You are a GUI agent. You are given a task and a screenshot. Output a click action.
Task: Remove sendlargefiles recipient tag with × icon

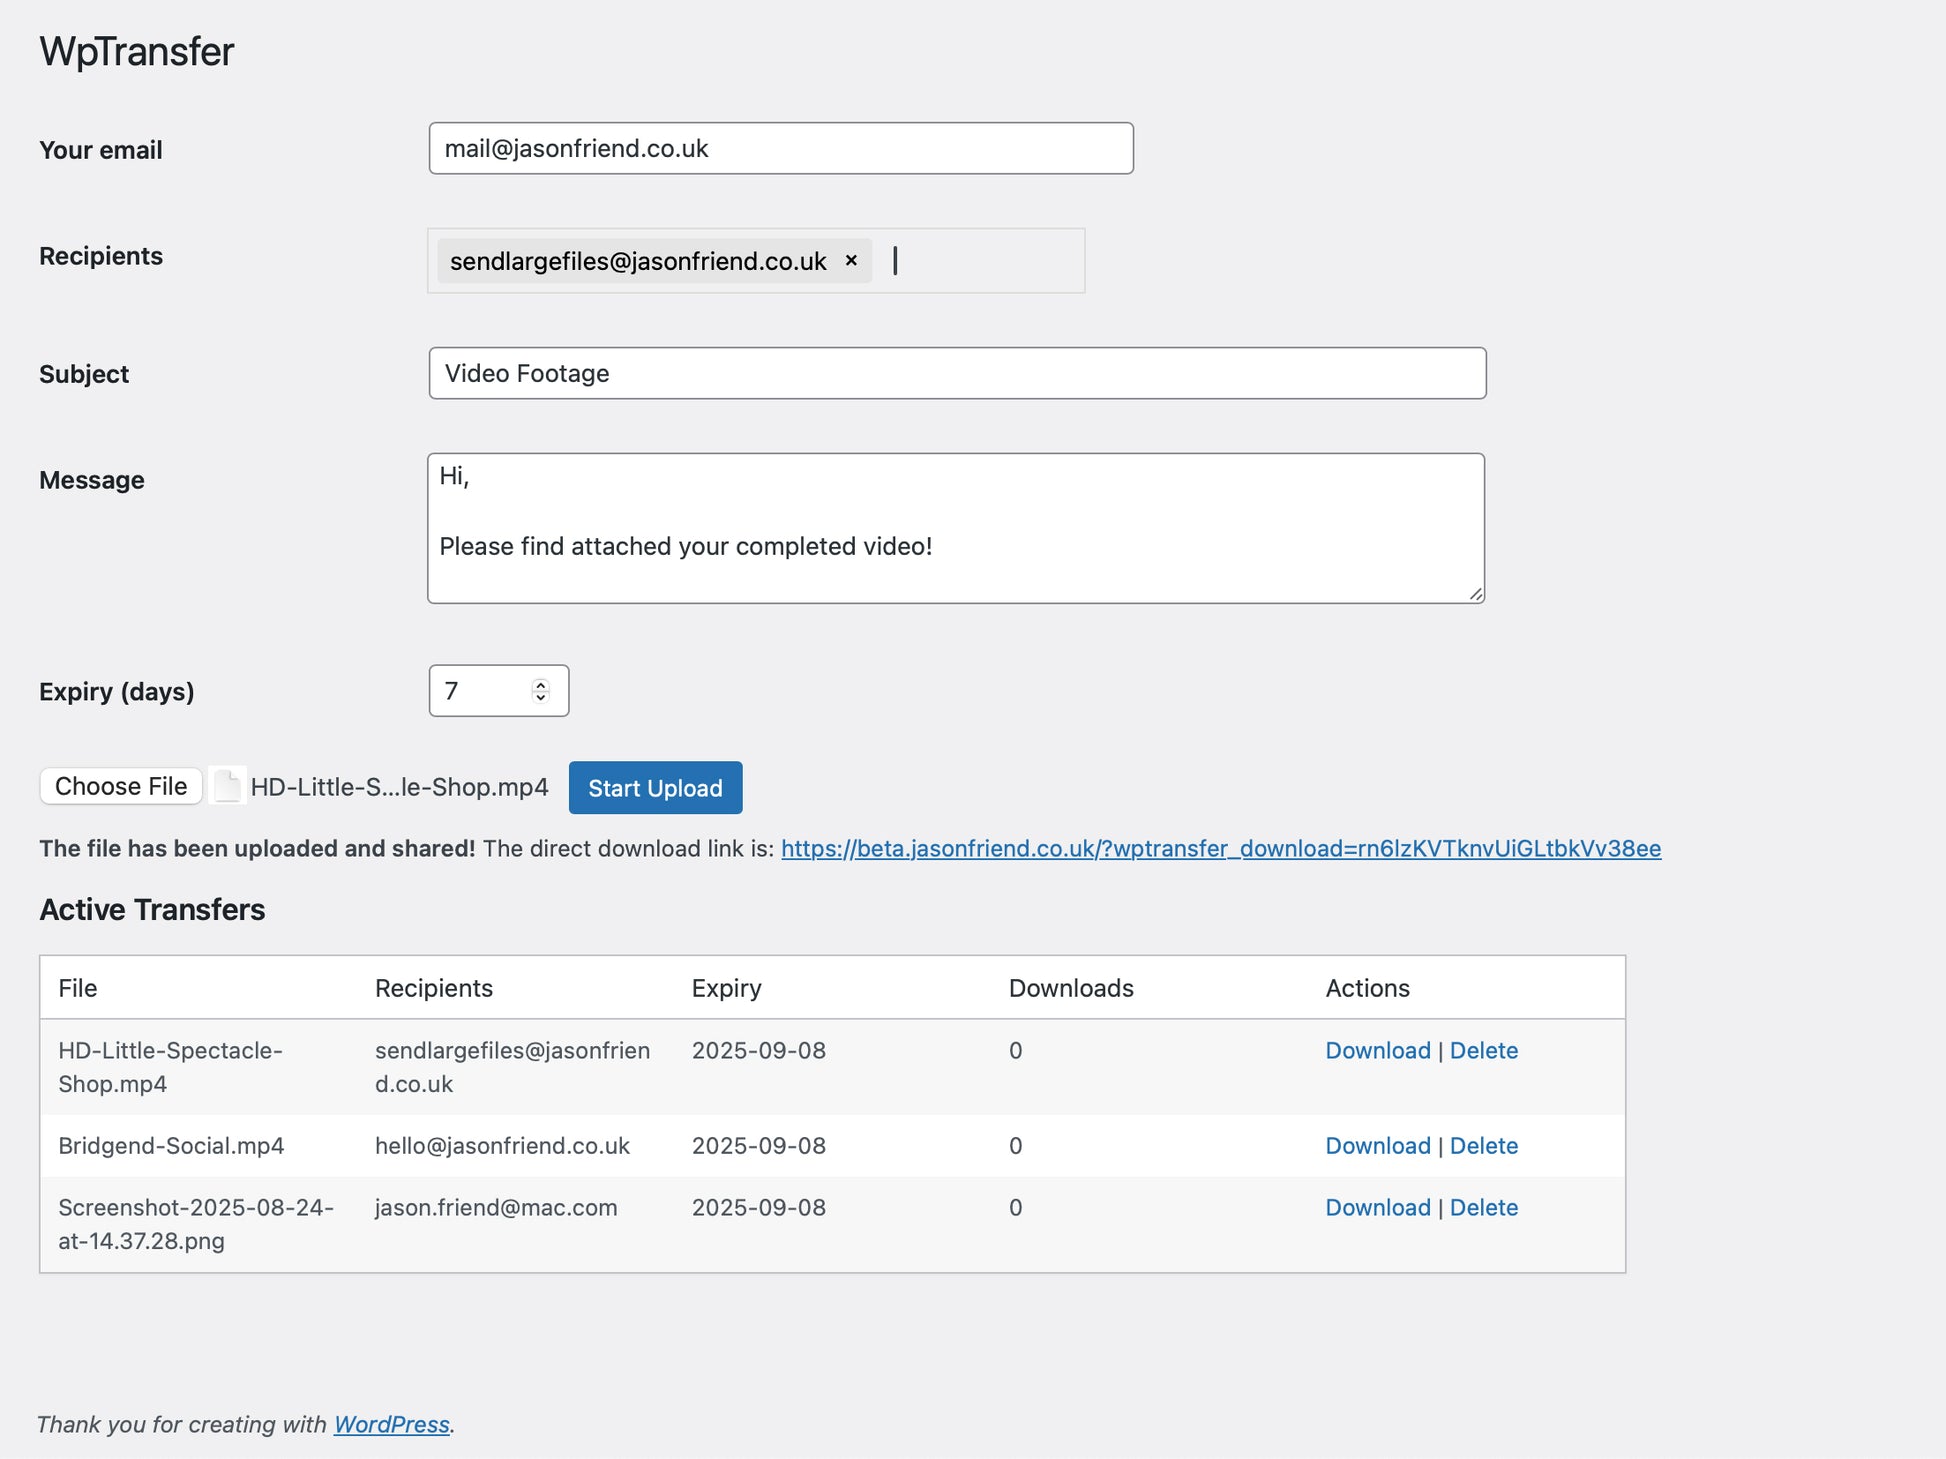coord(851,261)
